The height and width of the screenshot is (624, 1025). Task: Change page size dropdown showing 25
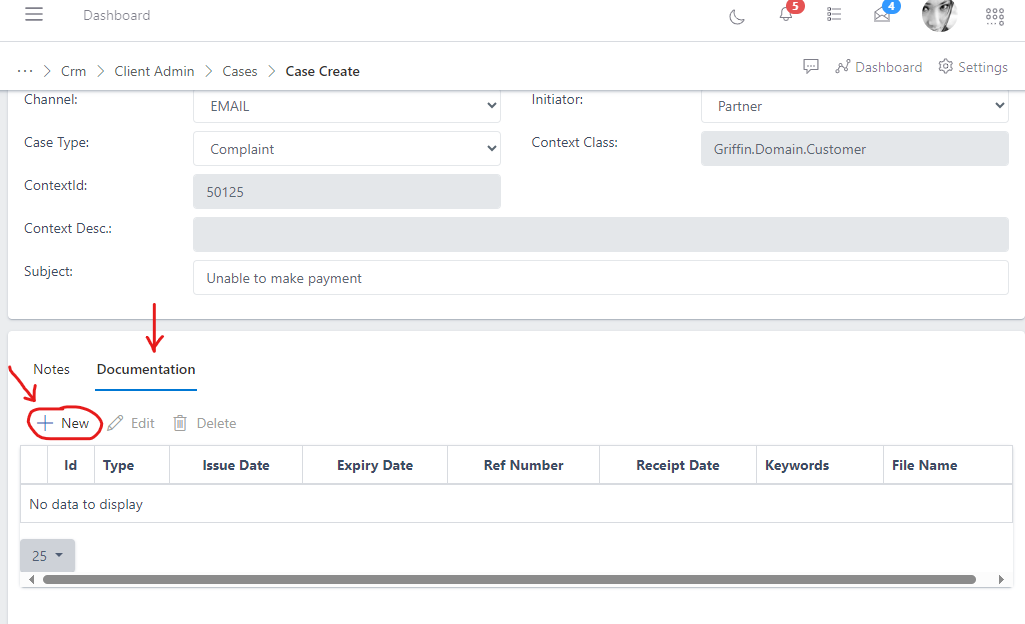pyautogui.click(x=47, y=556)
